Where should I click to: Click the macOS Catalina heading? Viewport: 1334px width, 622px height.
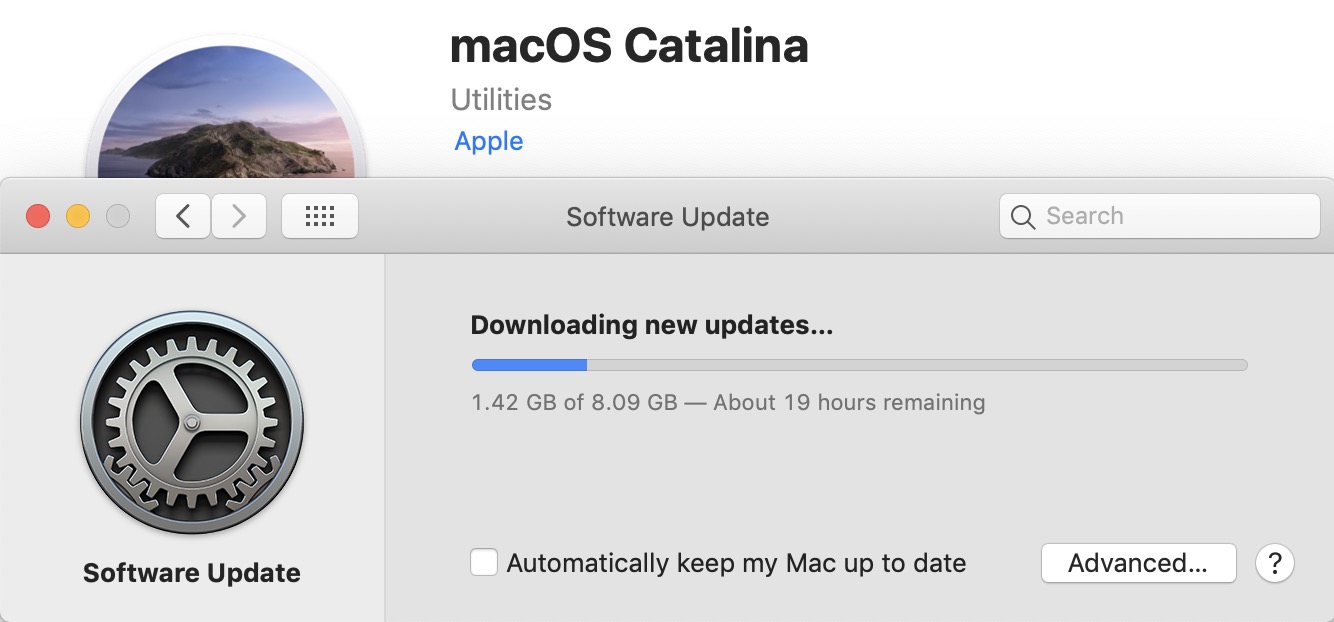(x=629, y=46)
